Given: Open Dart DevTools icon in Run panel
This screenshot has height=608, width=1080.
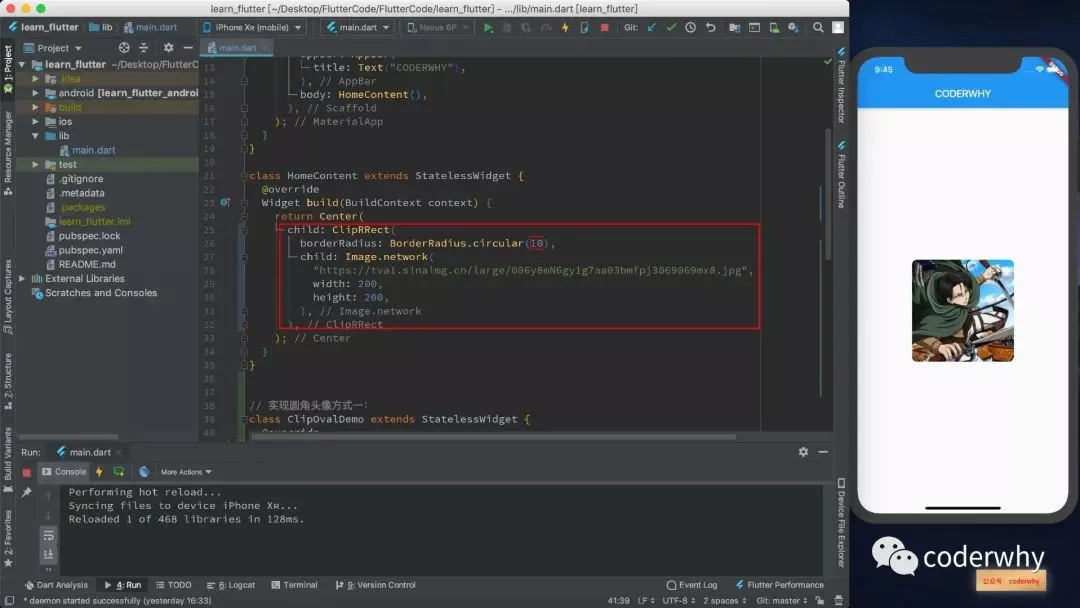Looking at the screenshot, I should pos(143,472).
